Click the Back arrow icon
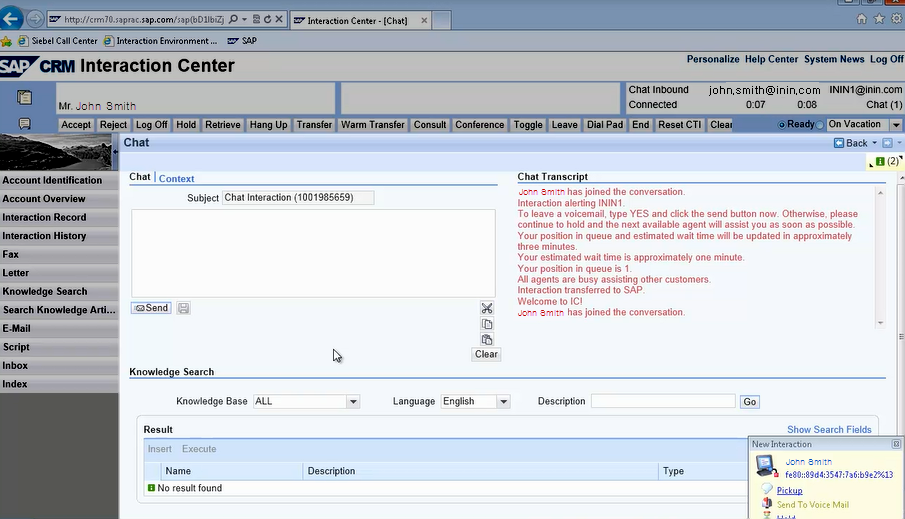905x519 pixels. click(x=839, y=143)
